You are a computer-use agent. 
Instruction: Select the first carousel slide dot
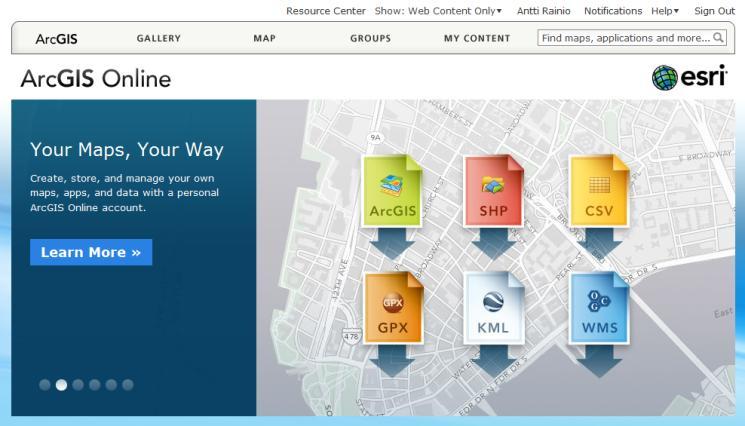point(45,385)
